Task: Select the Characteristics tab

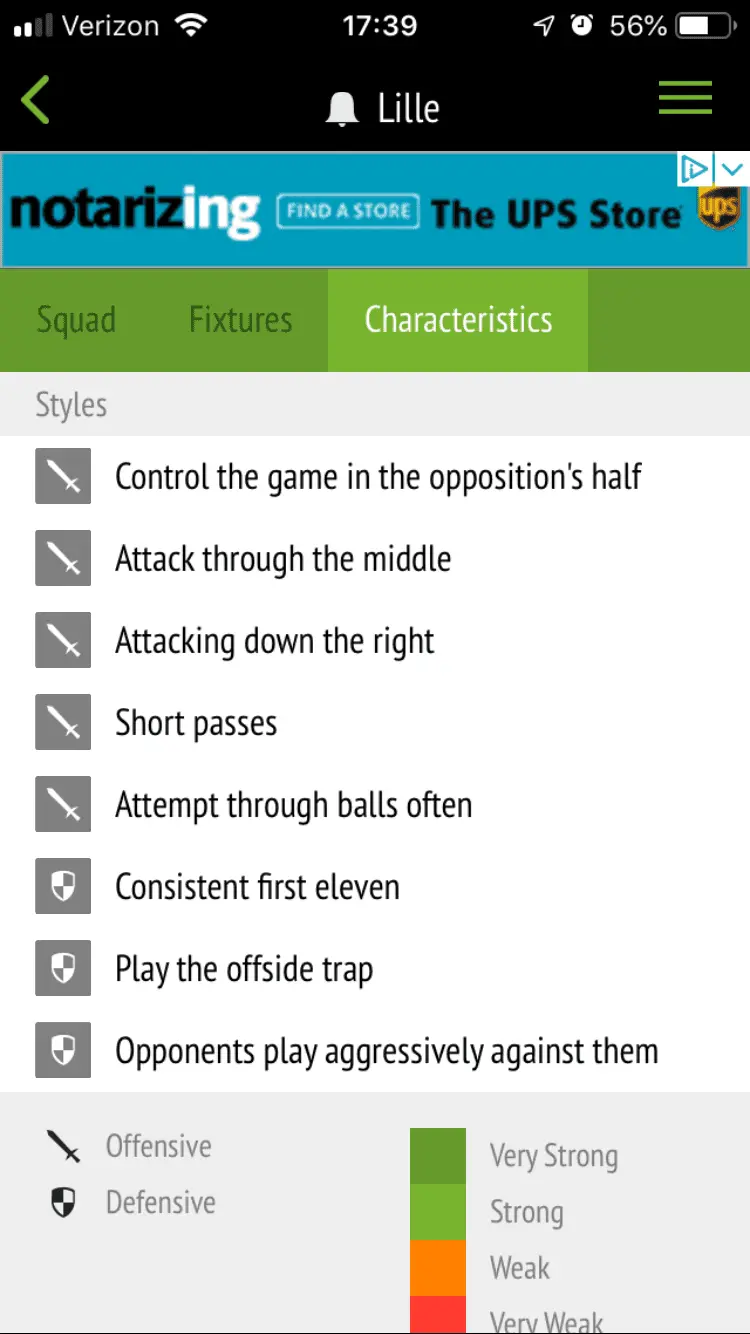Action: point(458,320)
